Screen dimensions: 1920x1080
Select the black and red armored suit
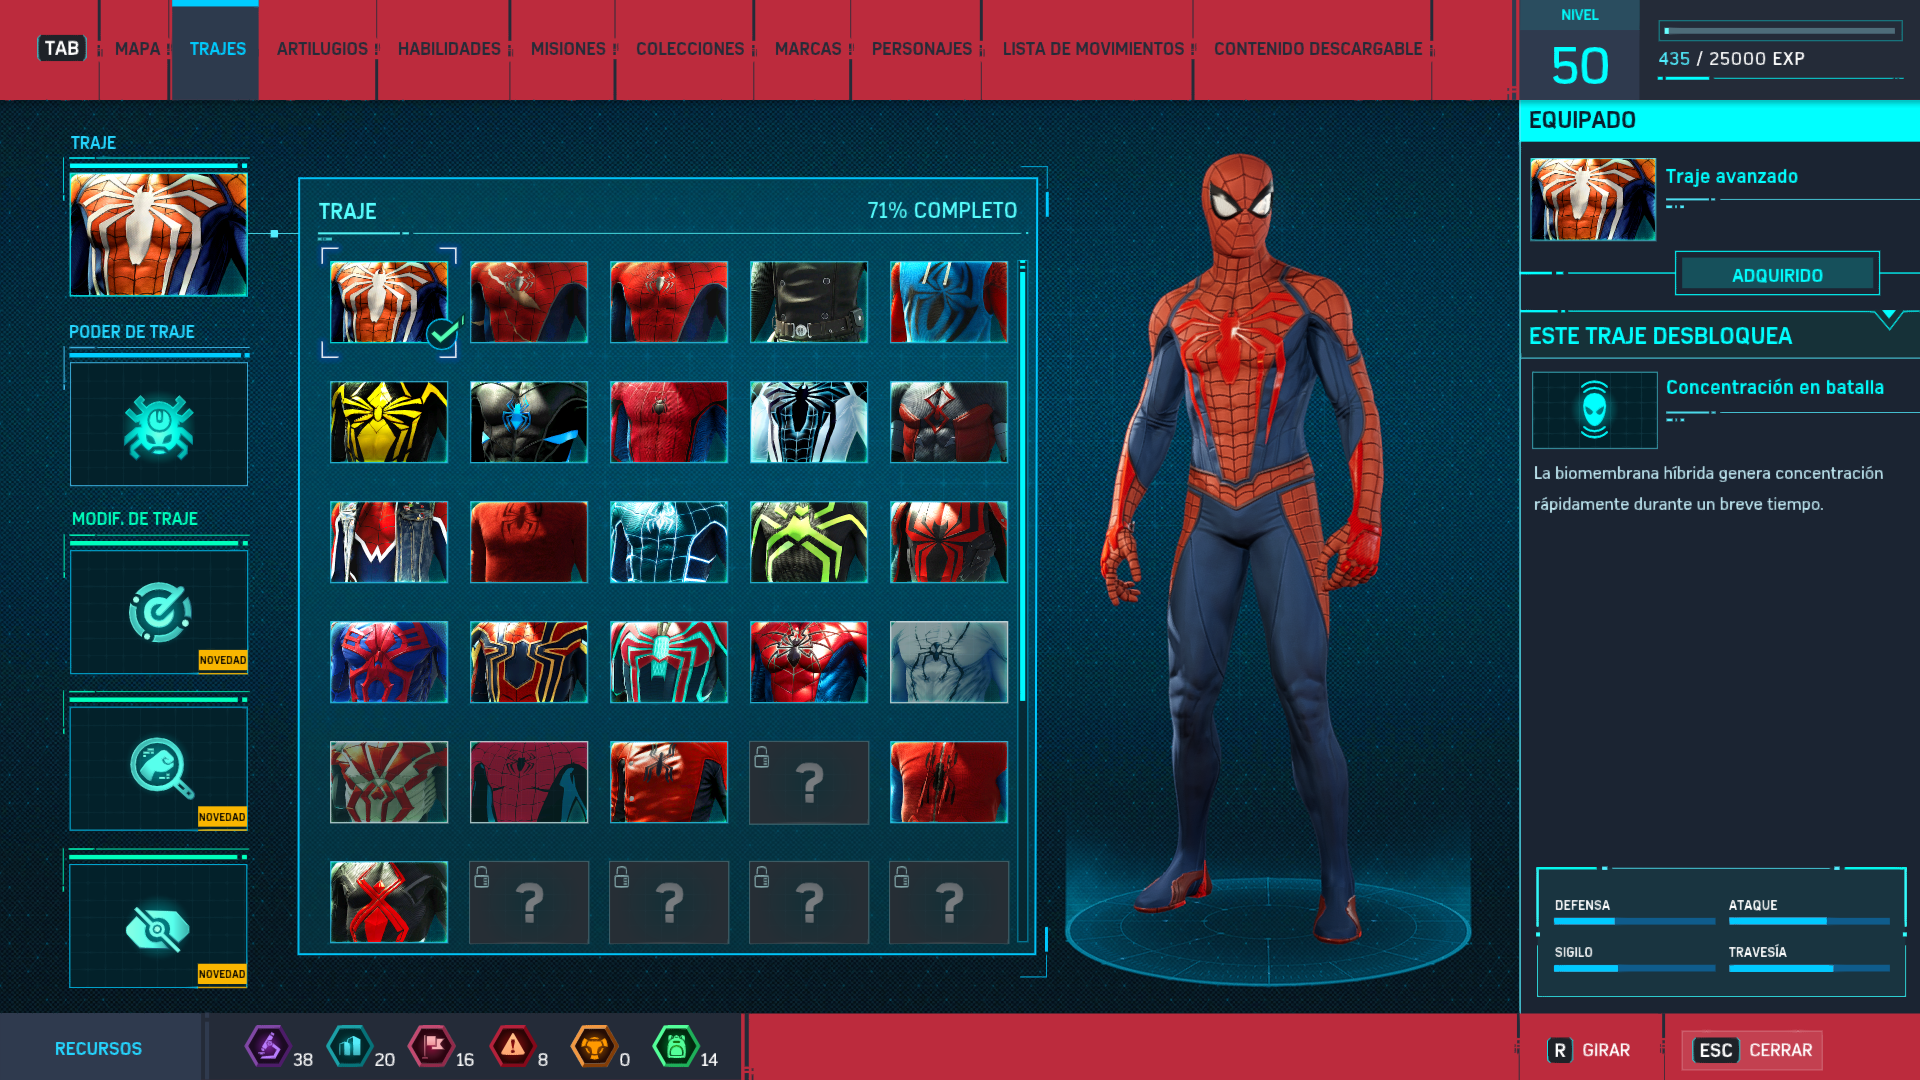(x=949, y=542)
